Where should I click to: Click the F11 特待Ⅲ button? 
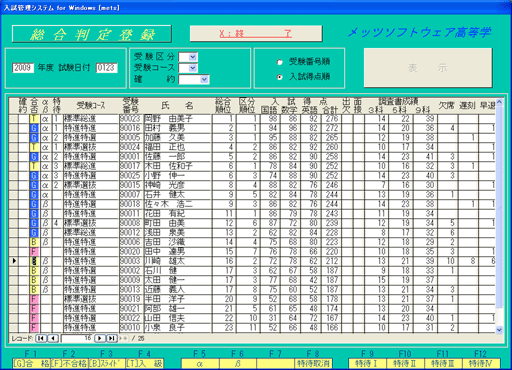pos(443,364)
